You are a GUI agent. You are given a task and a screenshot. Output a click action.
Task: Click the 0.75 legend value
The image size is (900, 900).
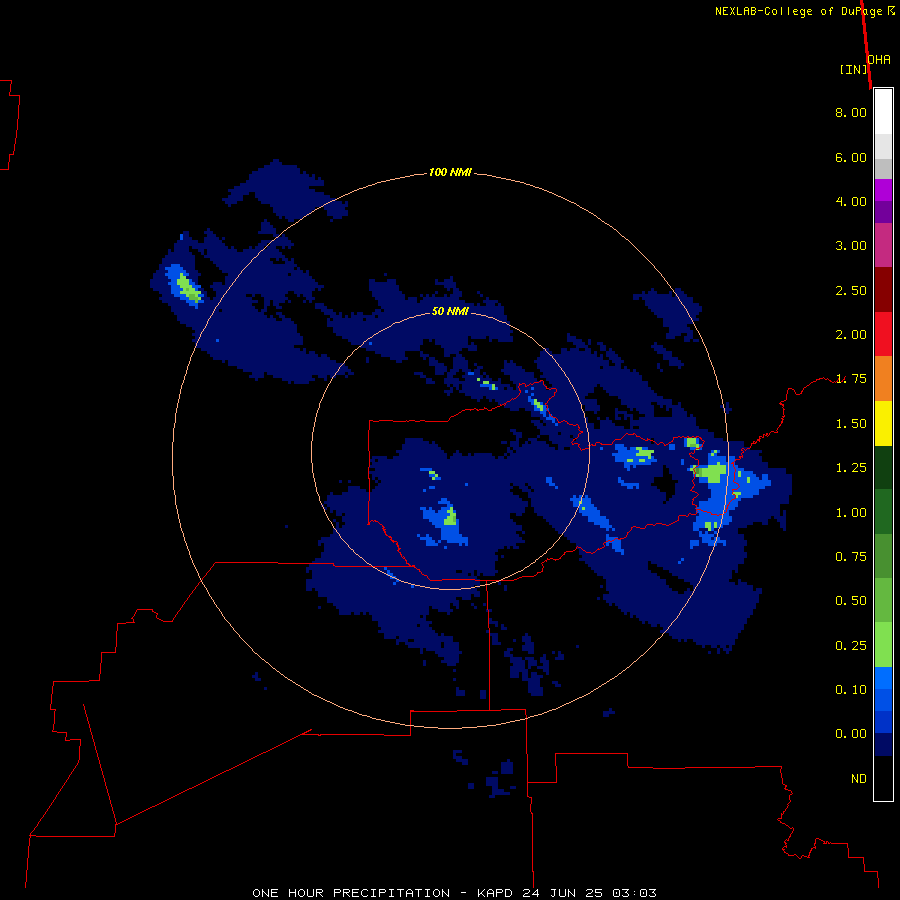(x=851, y=557)
